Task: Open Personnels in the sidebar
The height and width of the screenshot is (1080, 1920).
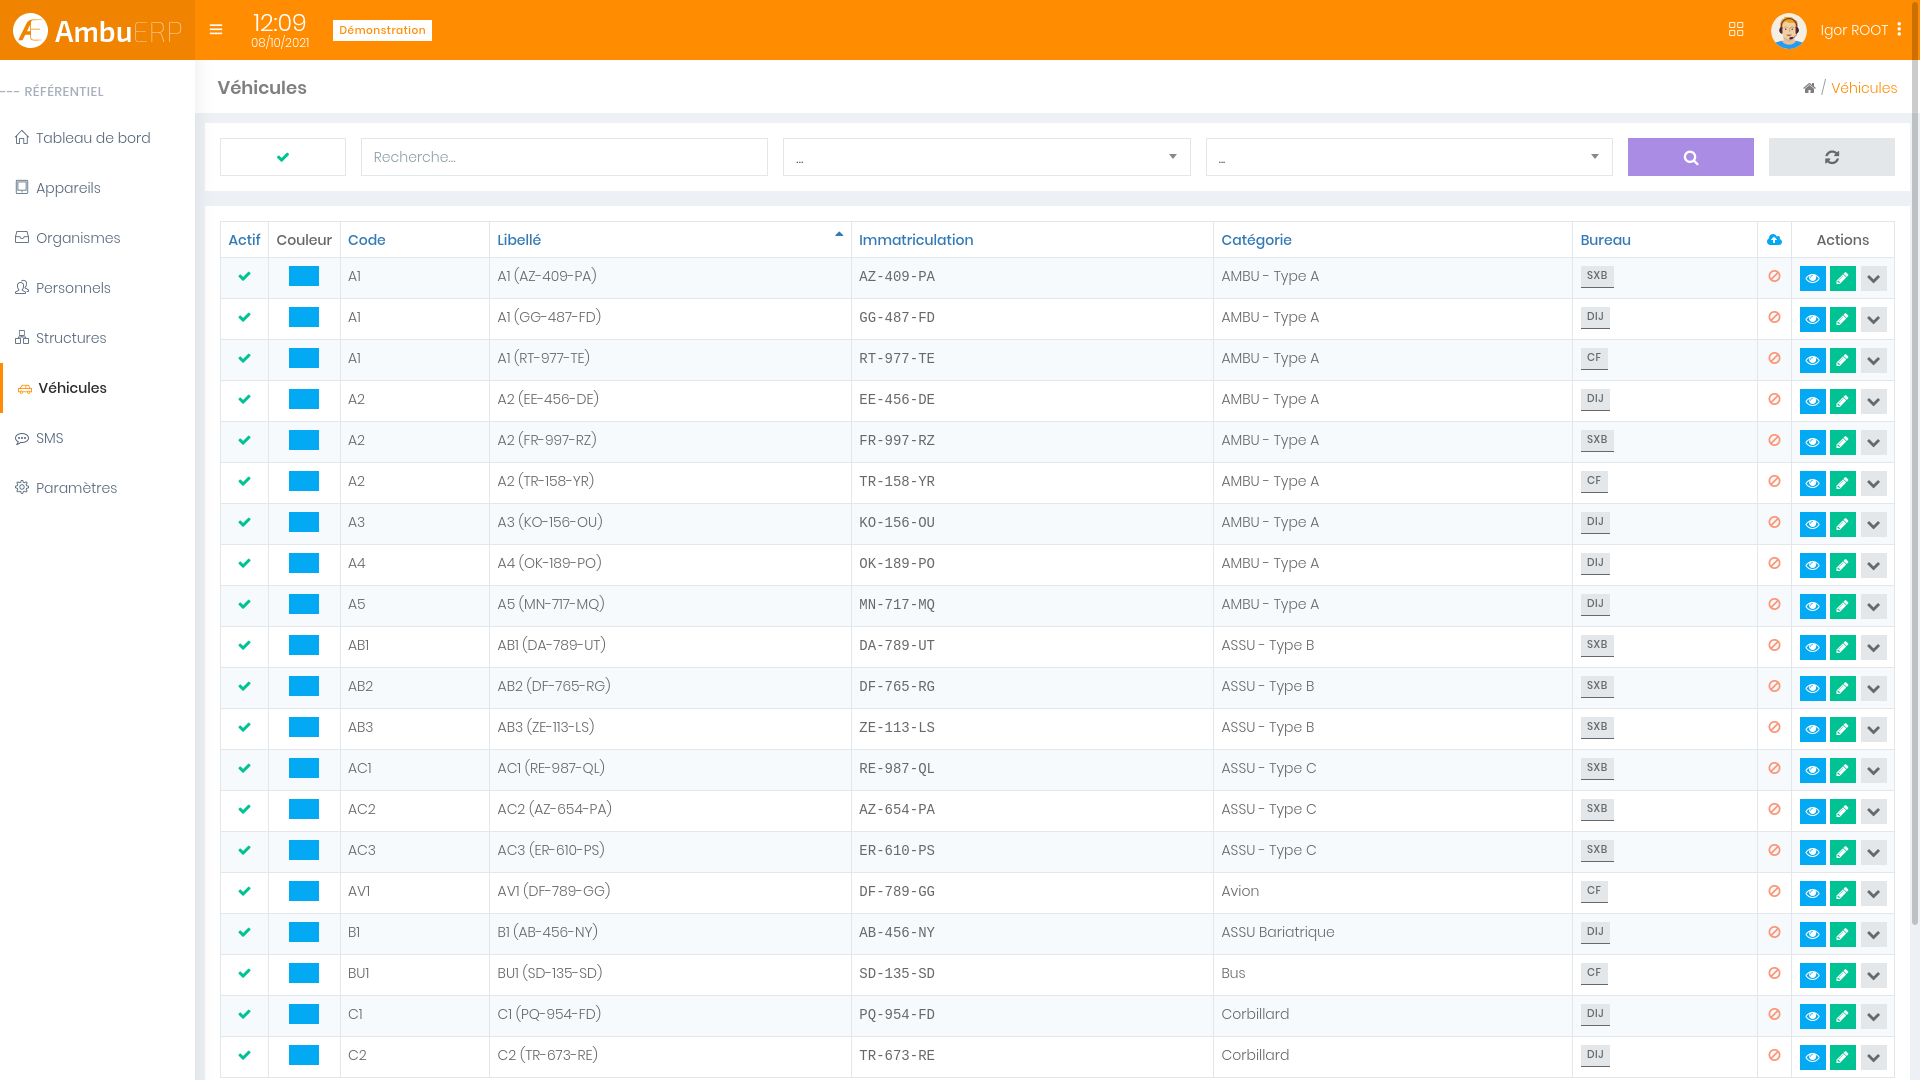Action: tap(73, 288)
